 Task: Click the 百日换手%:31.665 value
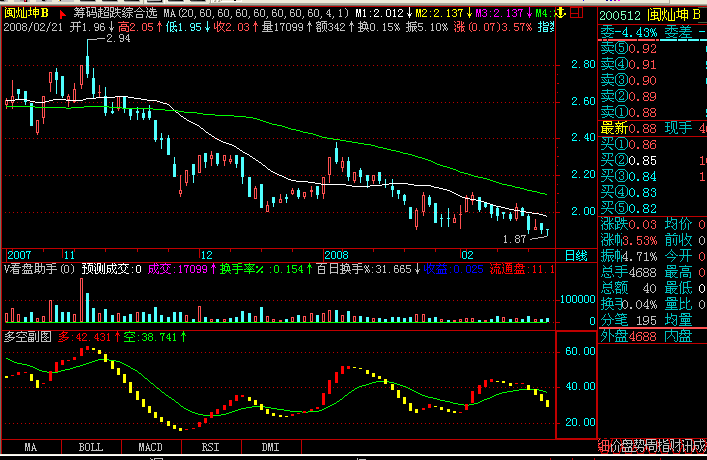tap(364, 269)
